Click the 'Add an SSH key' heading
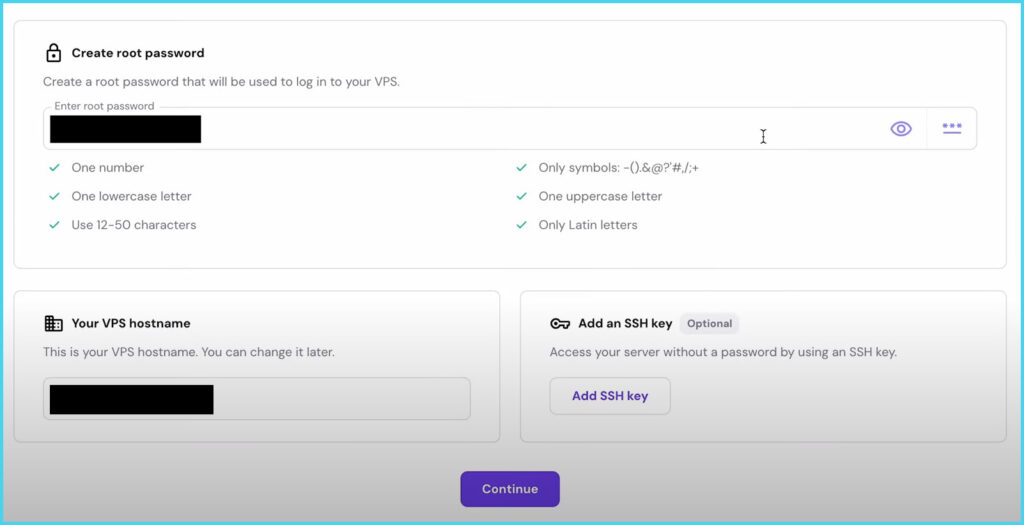This screenshot has height=525, width=1024. click(x=625, y=323)
